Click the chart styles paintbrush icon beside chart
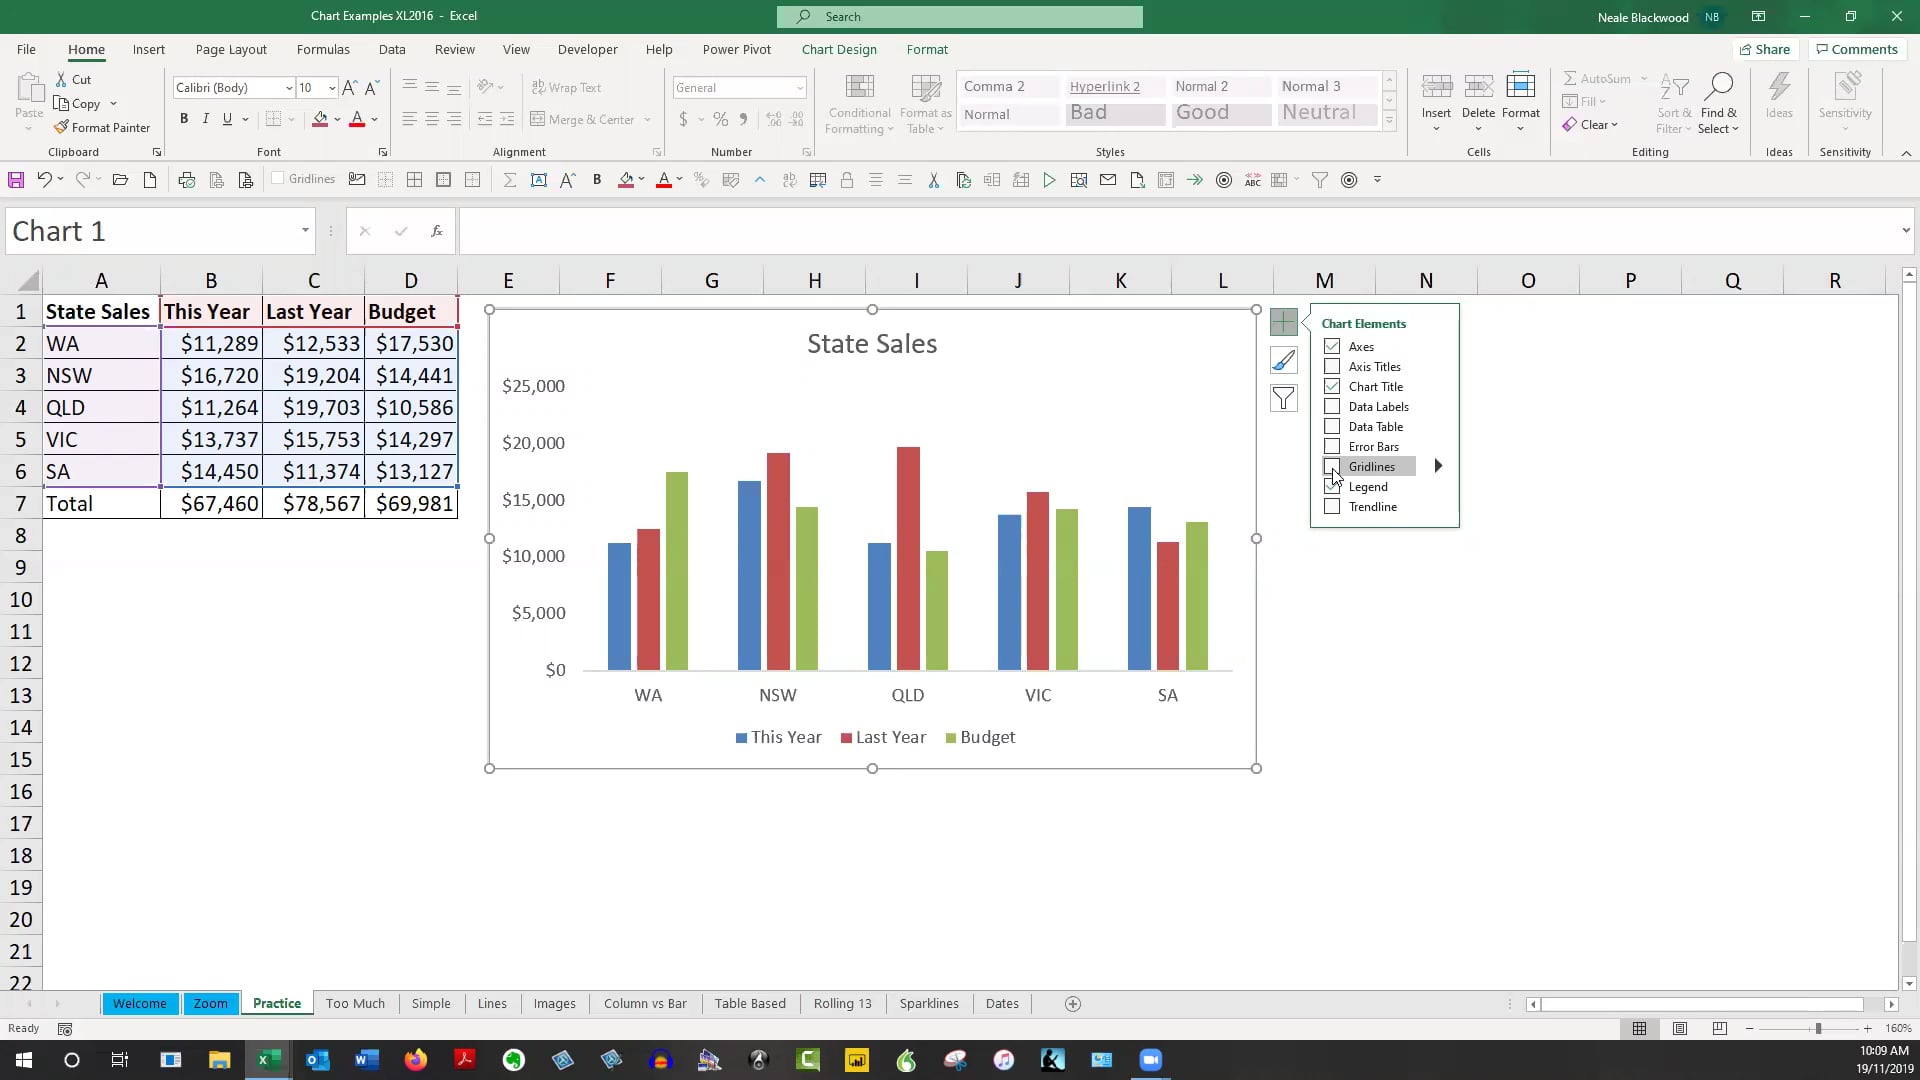Image resolution: width=1920 pixels, height=1080 pixels. pyautogui.click(x=1284, y=360)
